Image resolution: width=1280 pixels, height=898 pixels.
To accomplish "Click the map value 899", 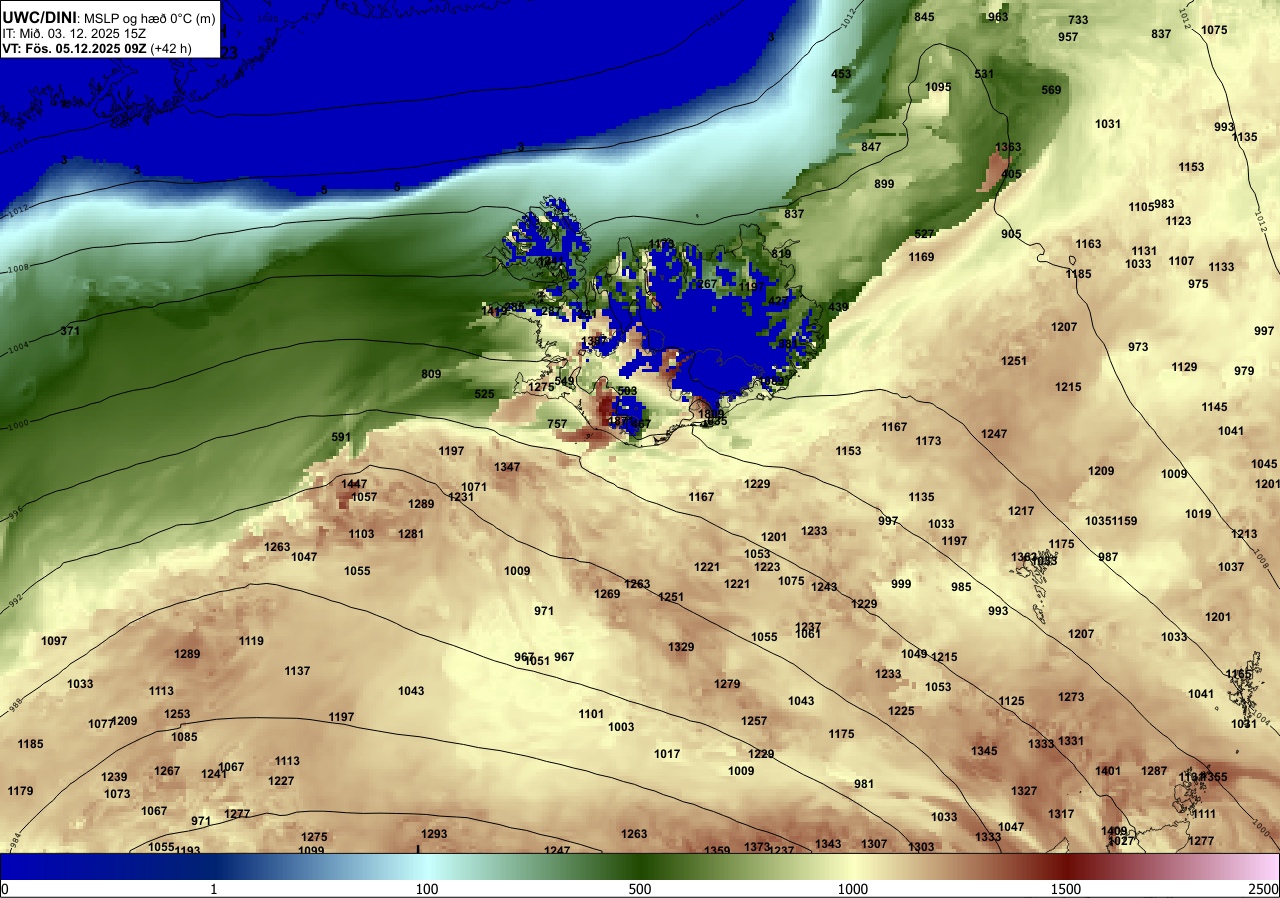I will pyautogui.click(x=884, y=184).
